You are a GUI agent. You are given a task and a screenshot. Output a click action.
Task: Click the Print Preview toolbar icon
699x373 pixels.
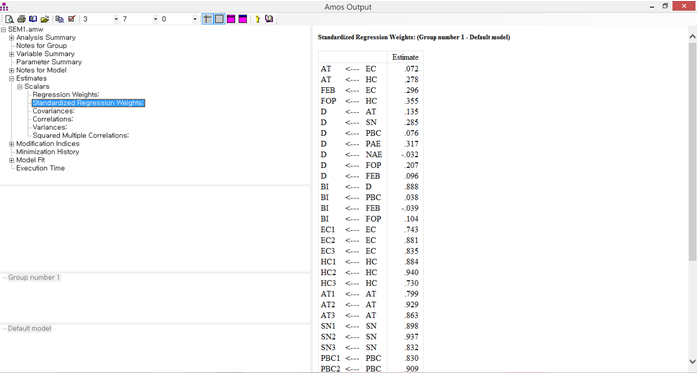click(x=9, y=19)
